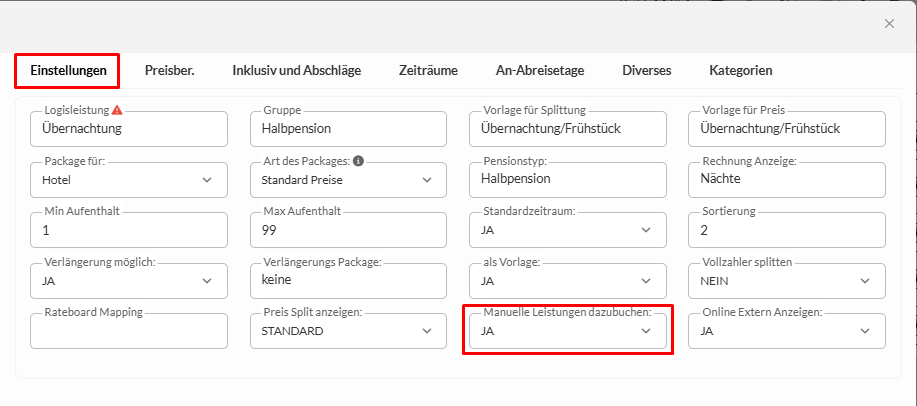Screen dimensions: 917x406
Task: Switch to the Preisber. tab
Action: coord(169,70)
